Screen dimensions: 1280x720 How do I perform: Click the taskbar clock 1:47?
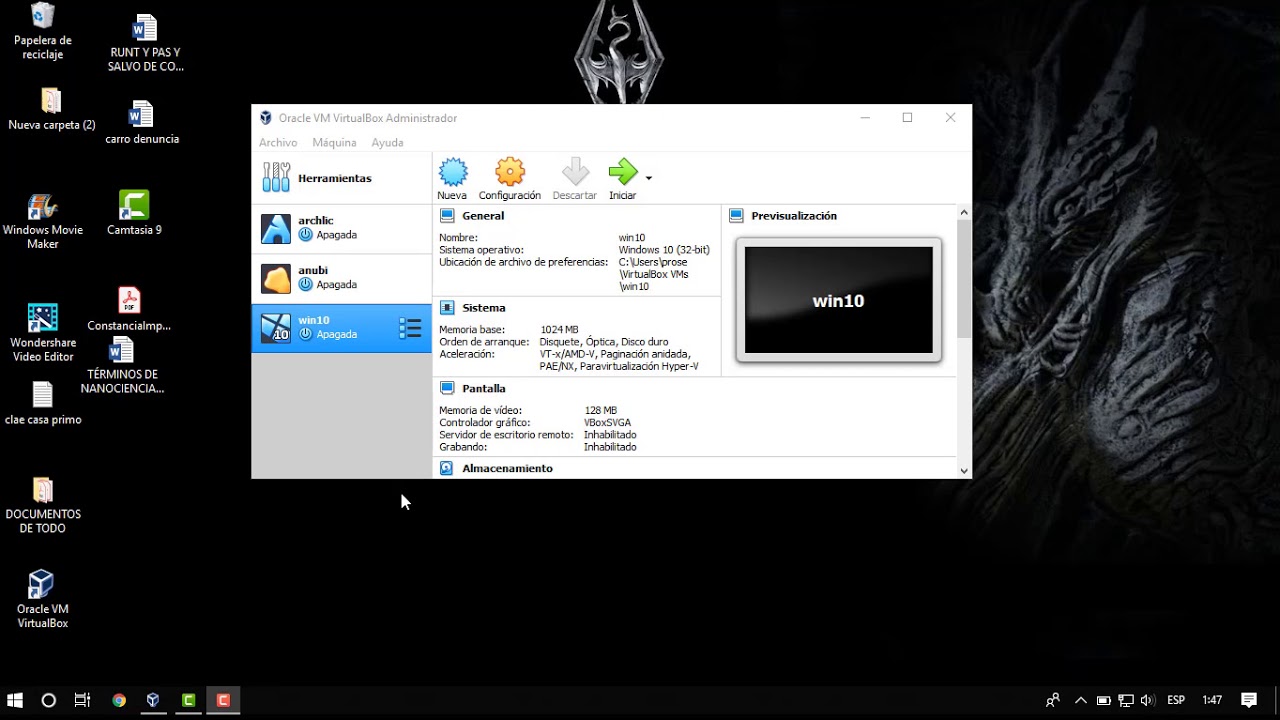pyautogui.click(x=1212, y=700)
